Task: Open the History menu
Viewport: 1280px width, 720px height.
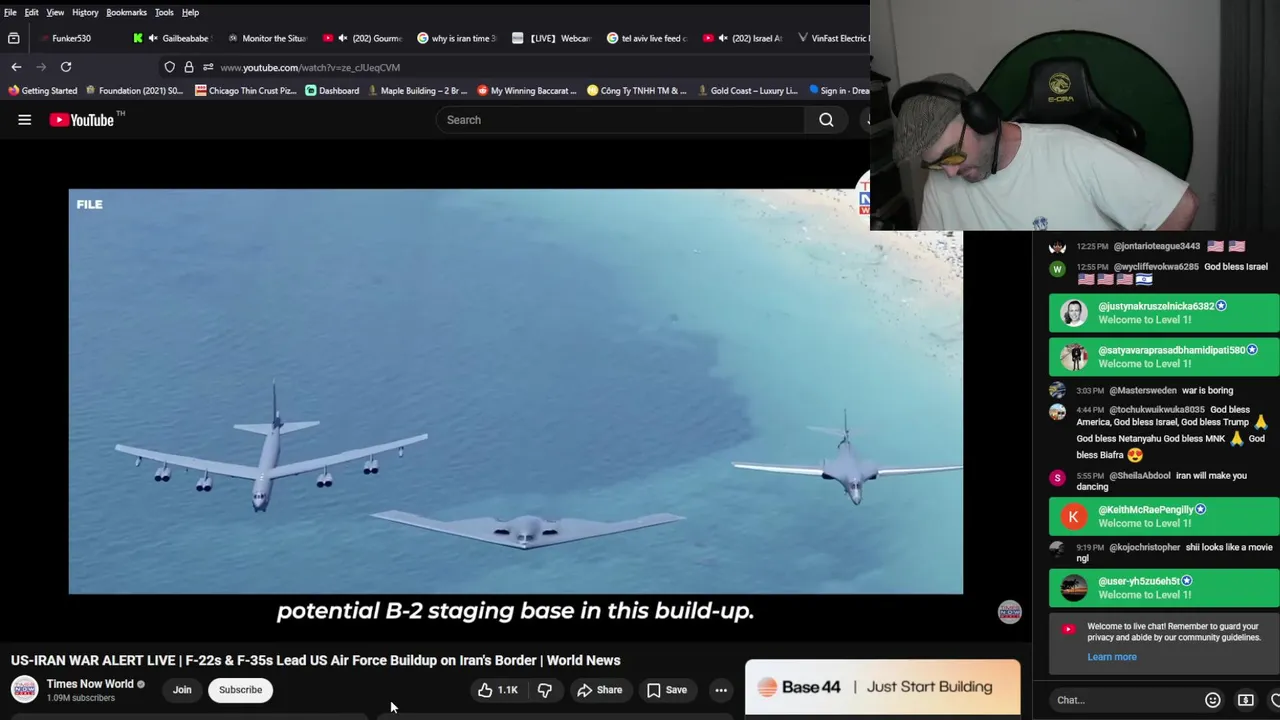Action: [x=85, y=12]
